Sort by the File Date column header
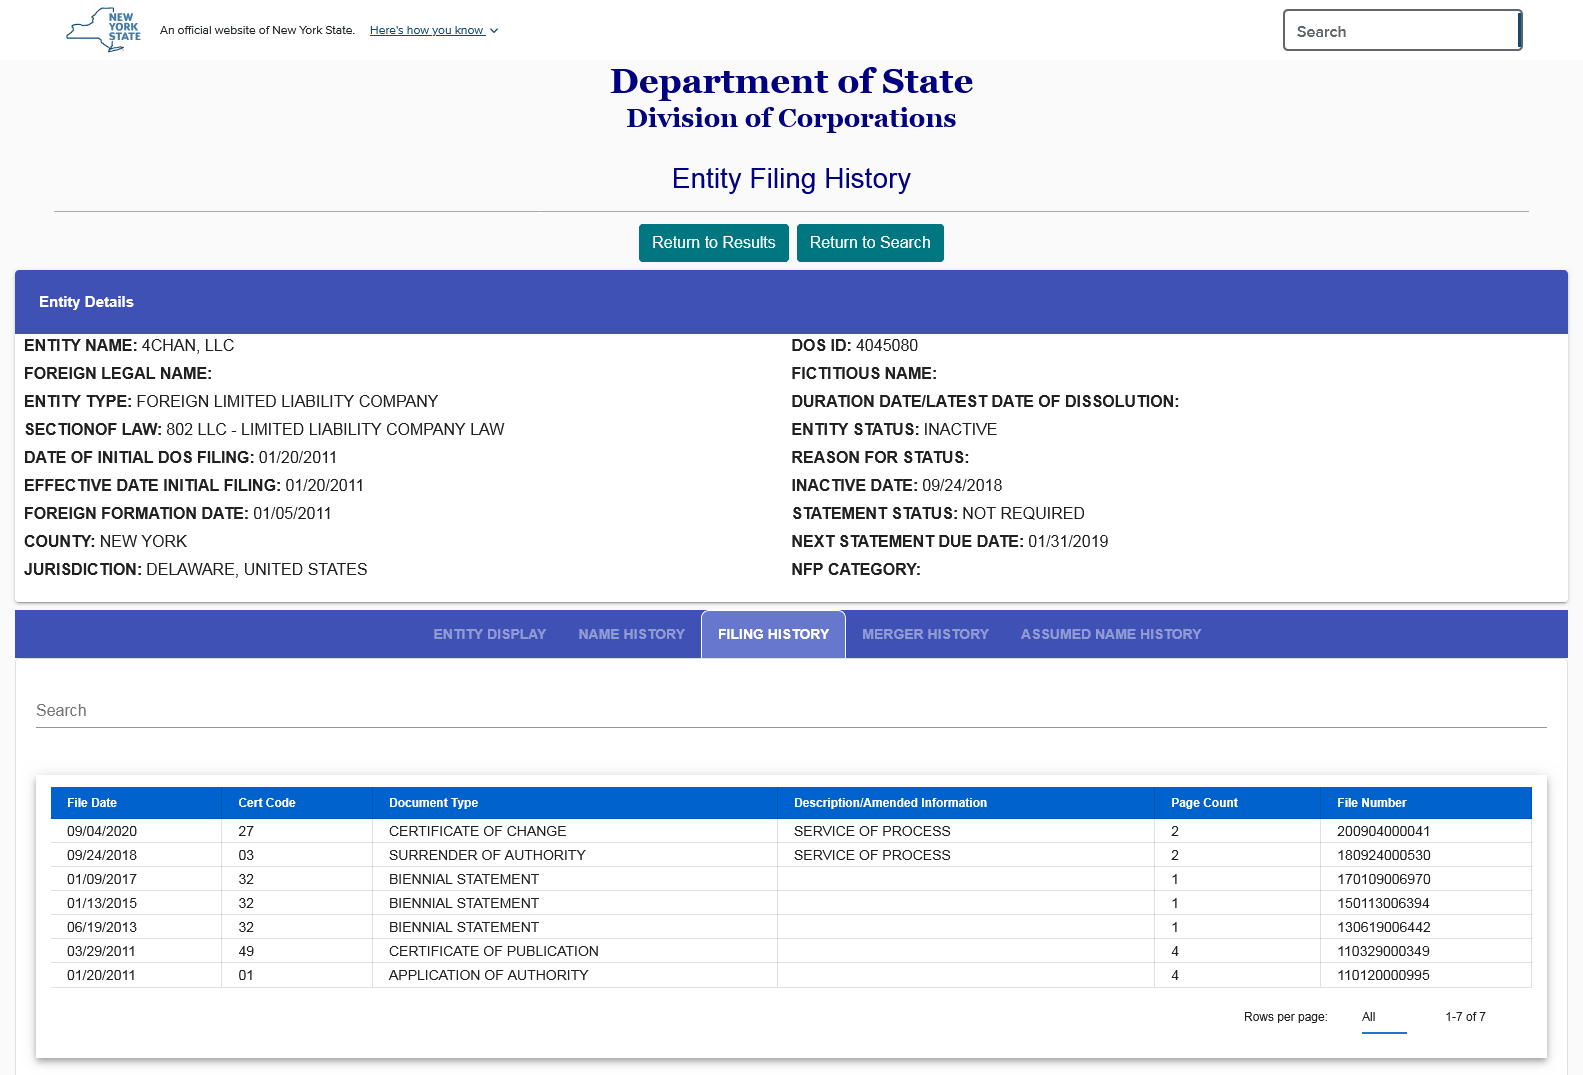Screen dimensions: 1583x1075 [92, 803]
